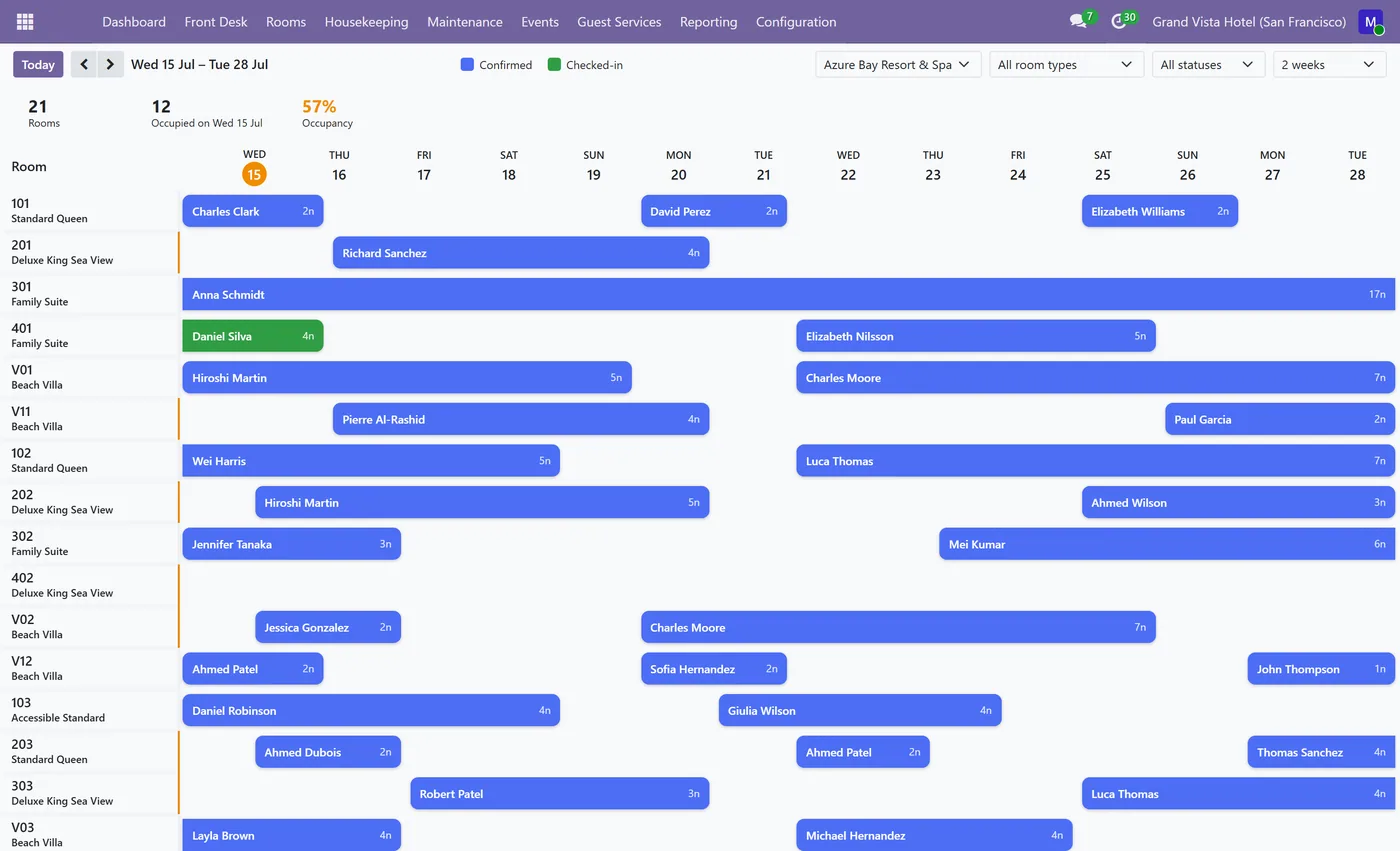Click the 57% Occupancy statistic
The width and height of the screenshot is (1400, 851).
click(x=327, y=113)
